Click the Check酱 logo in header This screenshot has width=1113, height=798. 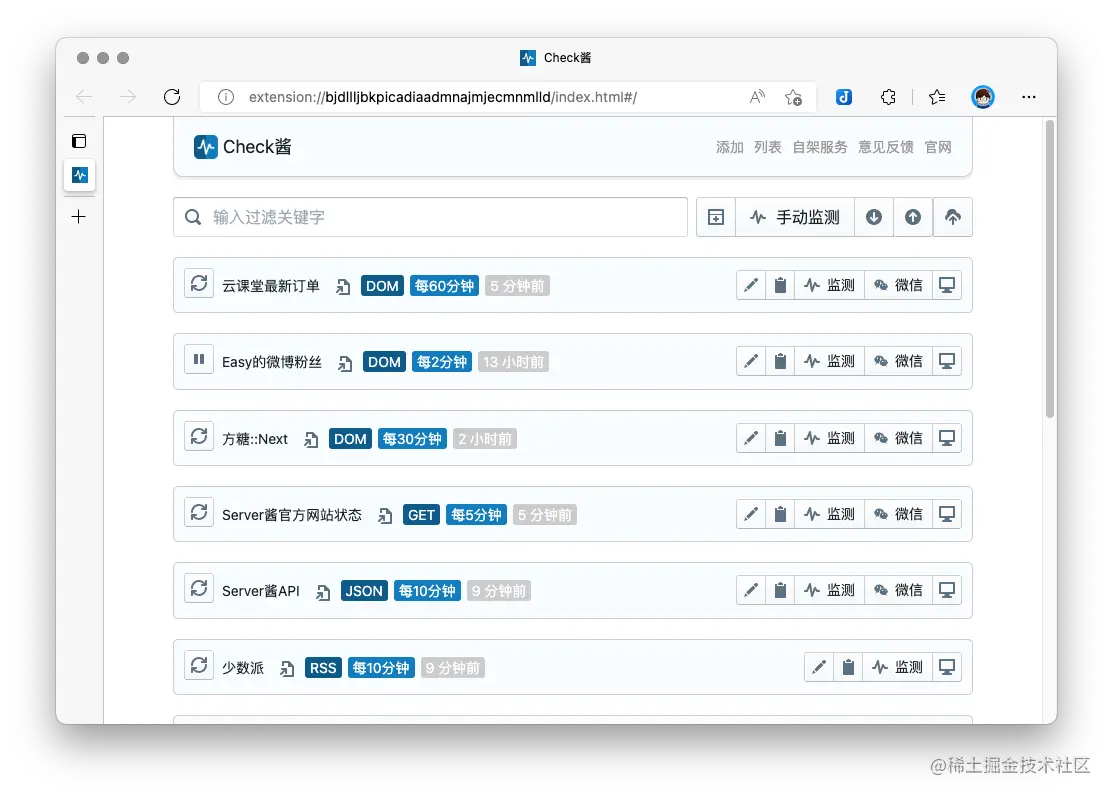(243, 147)
